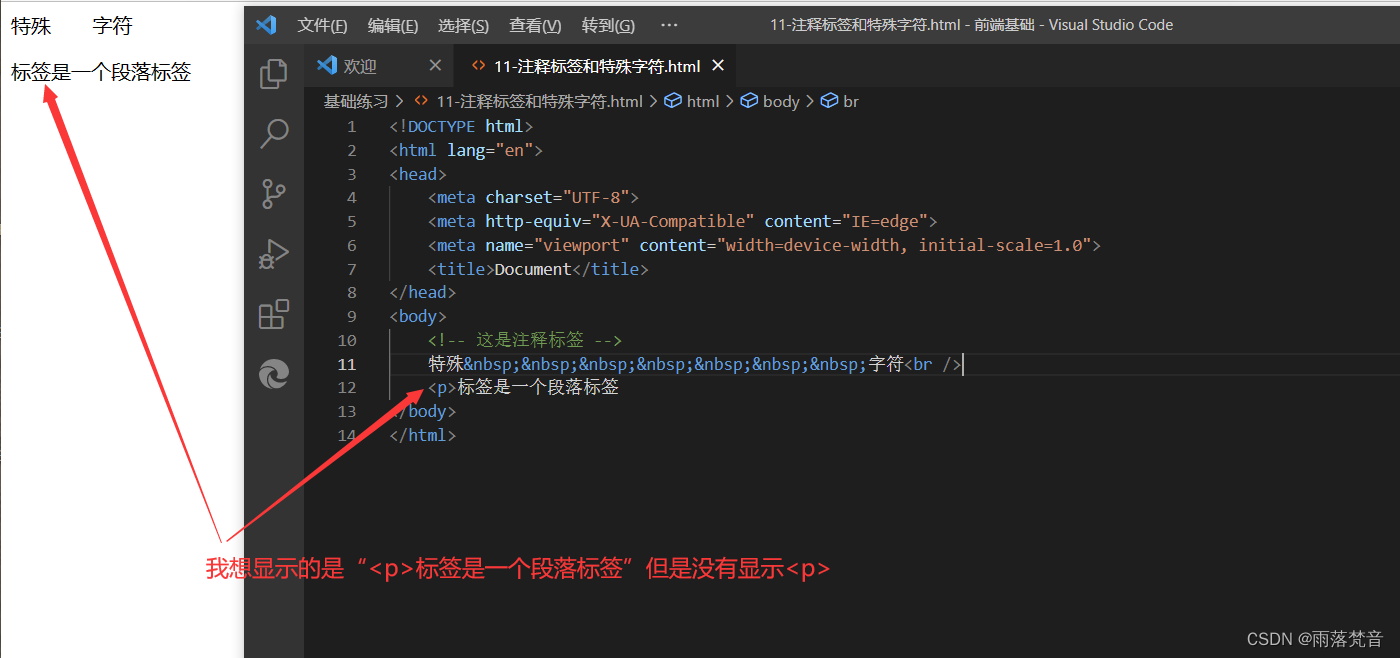Close the 欢迎 tab
This screenshot has width=1400, height=658.
pyautogui.click(x=435, y=65)
